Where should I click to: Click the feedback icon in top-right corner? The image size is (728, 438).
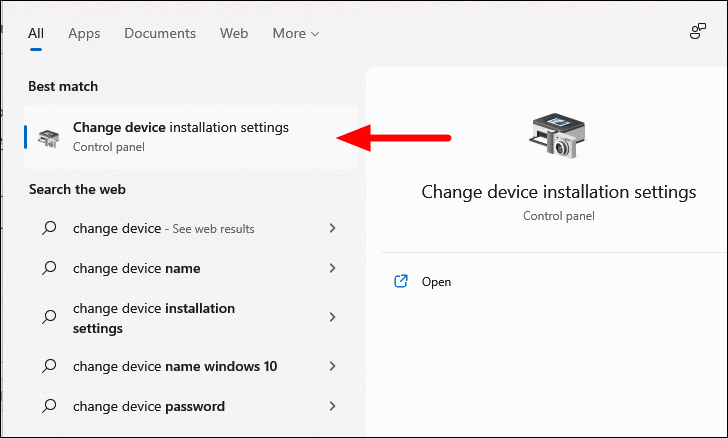697,32
